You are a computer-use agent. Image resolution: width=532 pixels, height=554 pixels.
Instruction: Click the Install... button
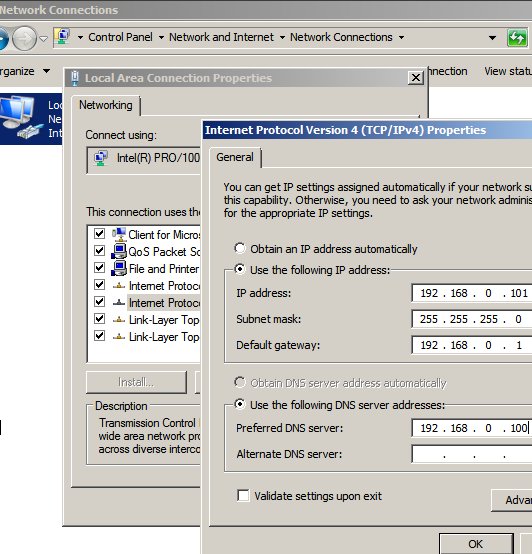(136, 382)
